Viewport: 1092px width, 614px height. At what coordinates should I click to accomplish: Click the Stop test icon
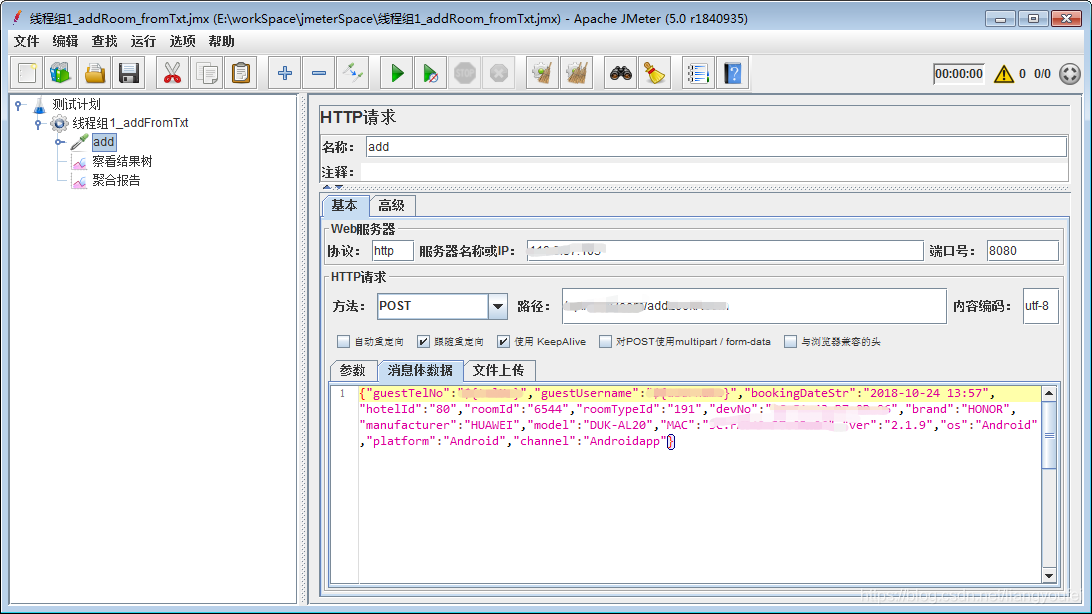click(465, 73)
